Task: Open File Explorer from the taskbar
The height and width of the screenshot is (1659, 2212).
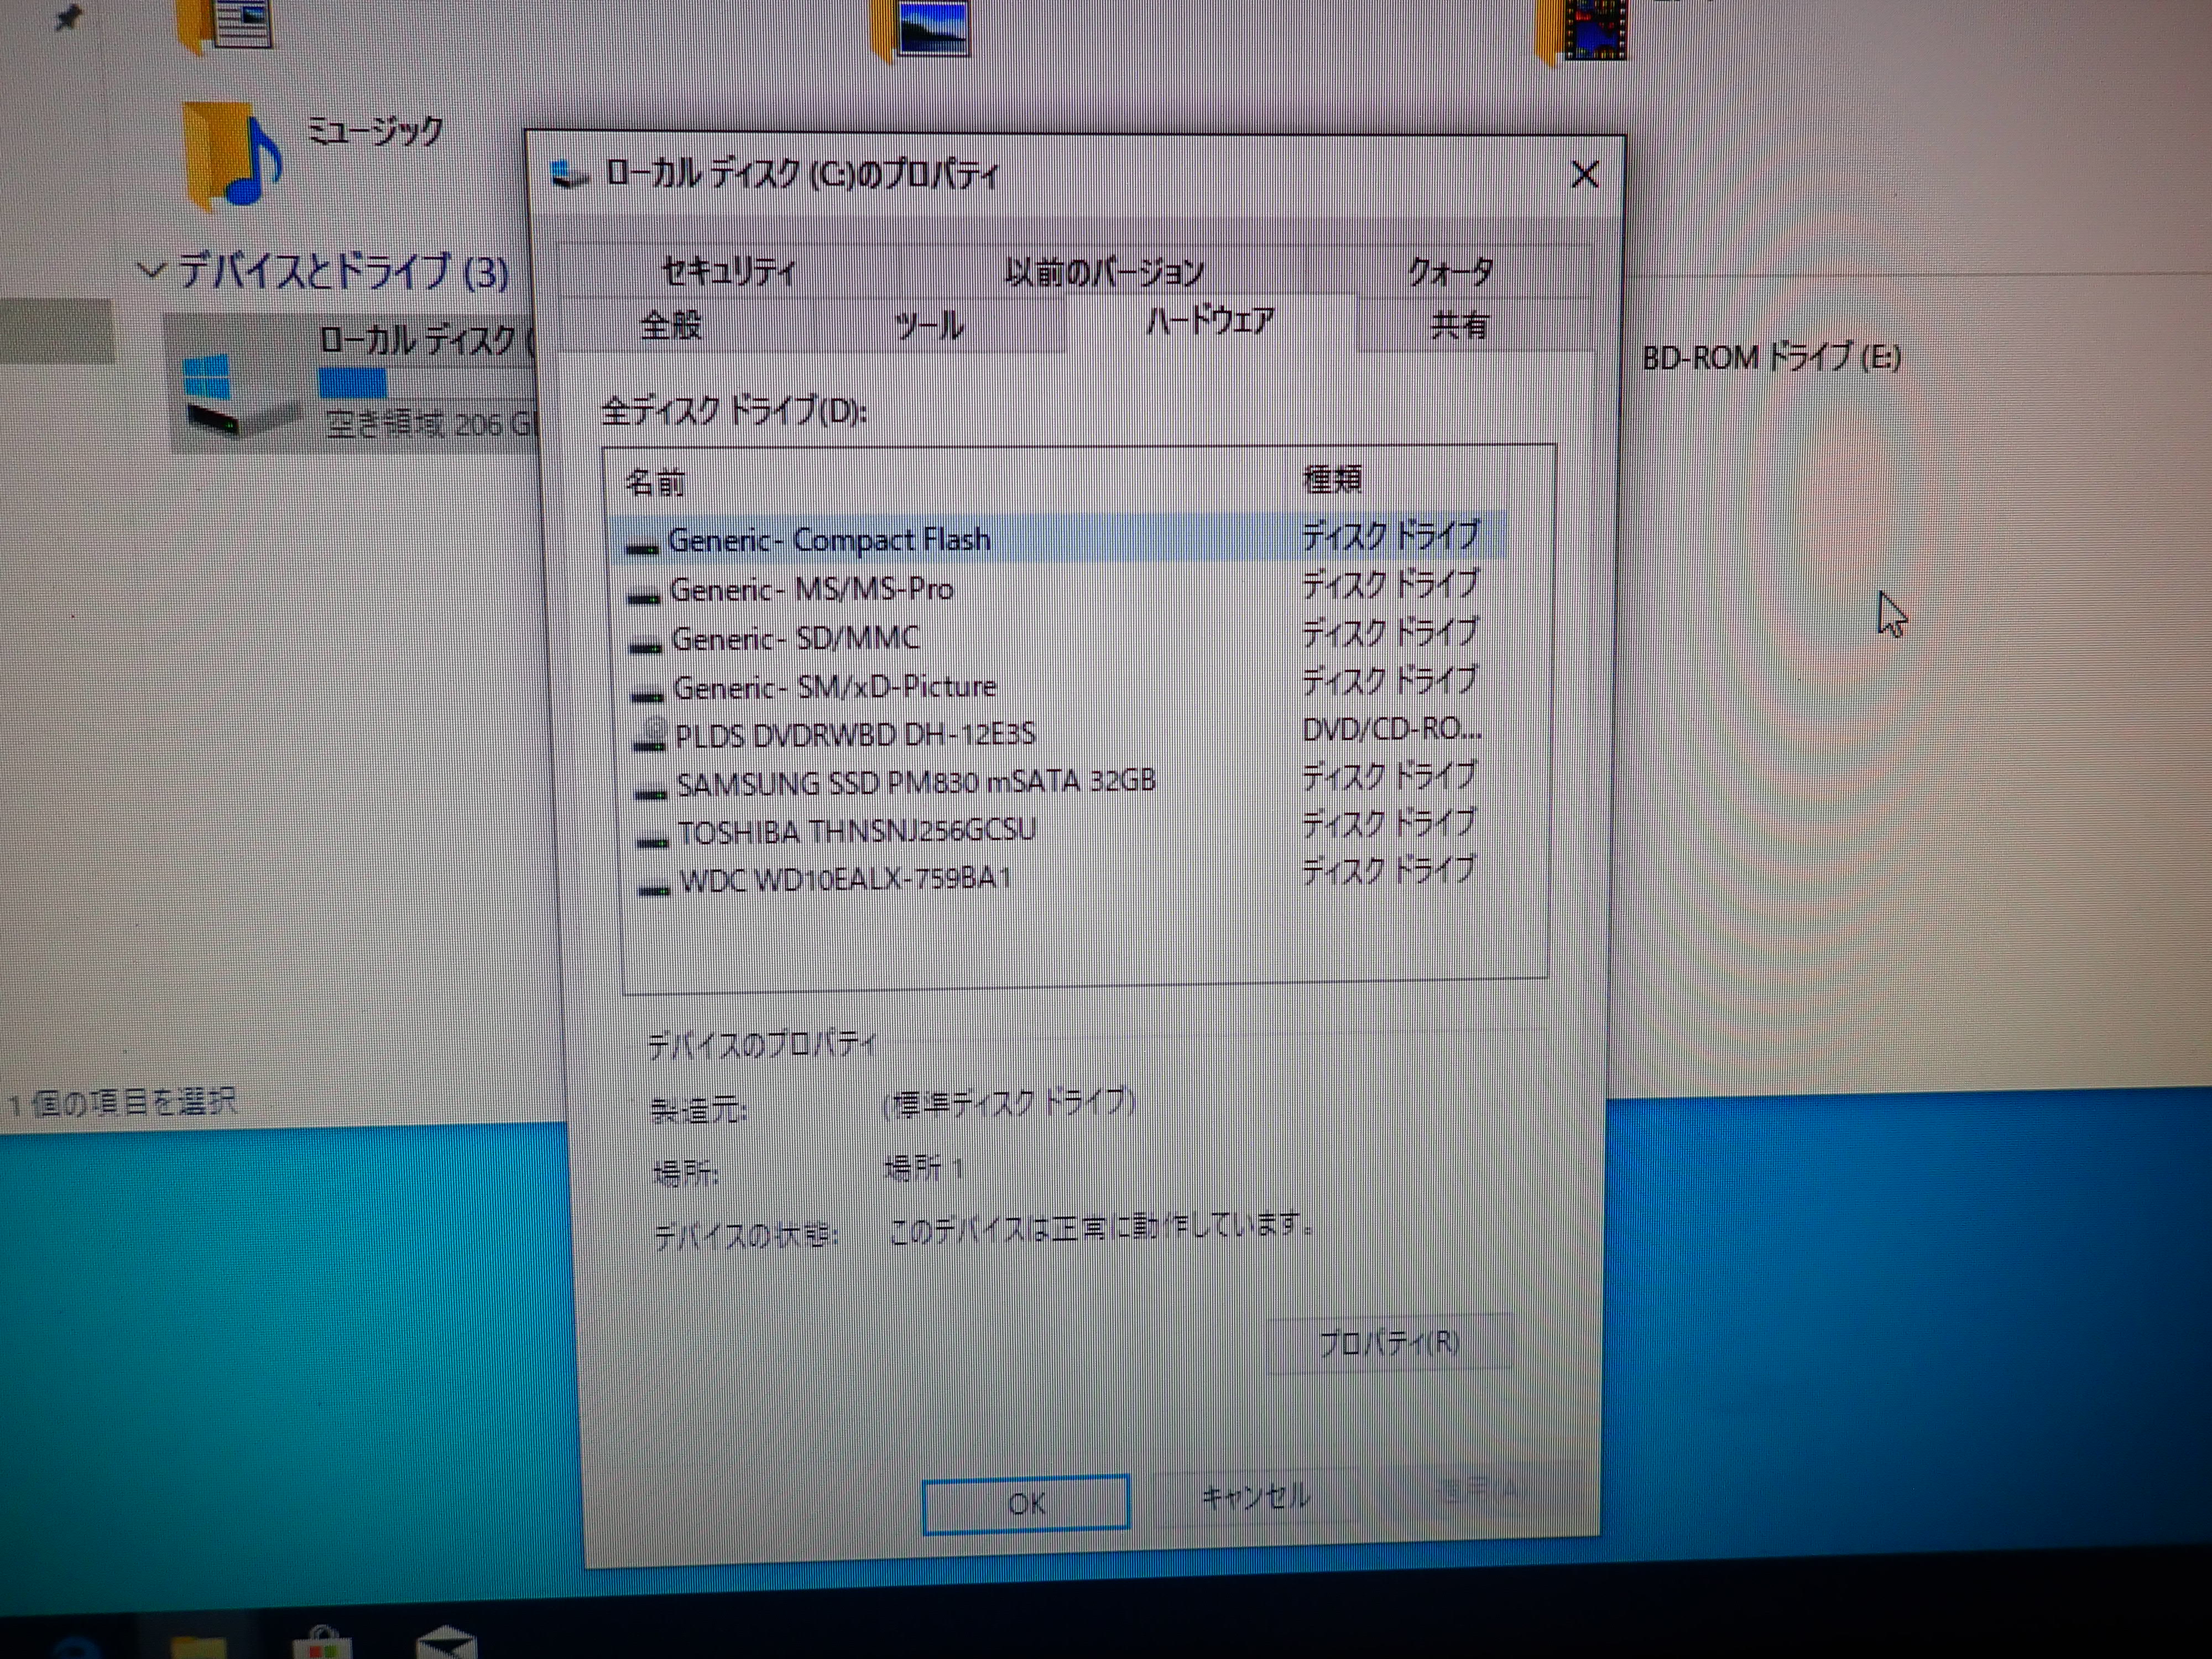Action: coord(198,1647)
